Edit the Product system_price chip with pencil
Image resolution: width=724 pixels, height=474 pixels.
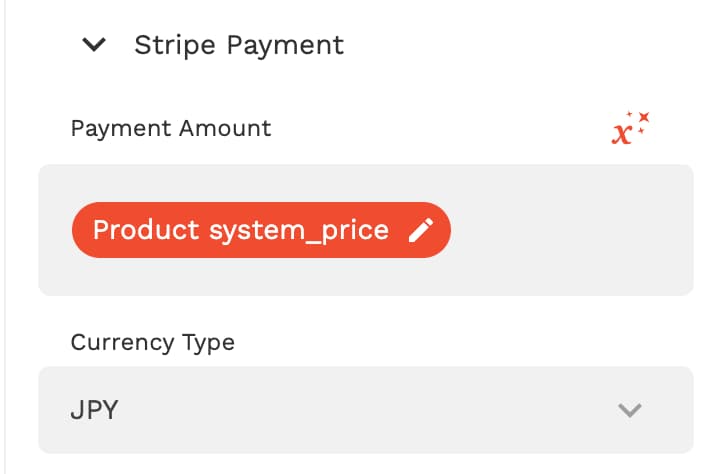coord(421,230)
